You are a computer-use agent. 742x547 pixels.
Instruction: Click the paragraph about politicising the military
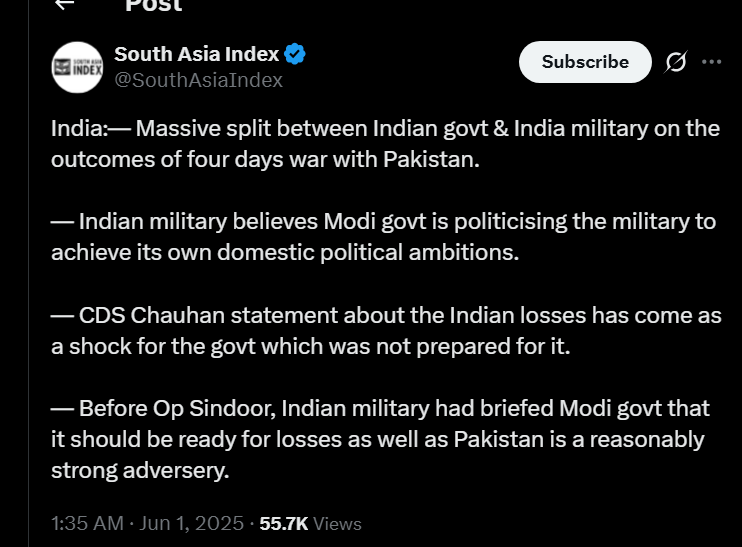click(383, 236)
